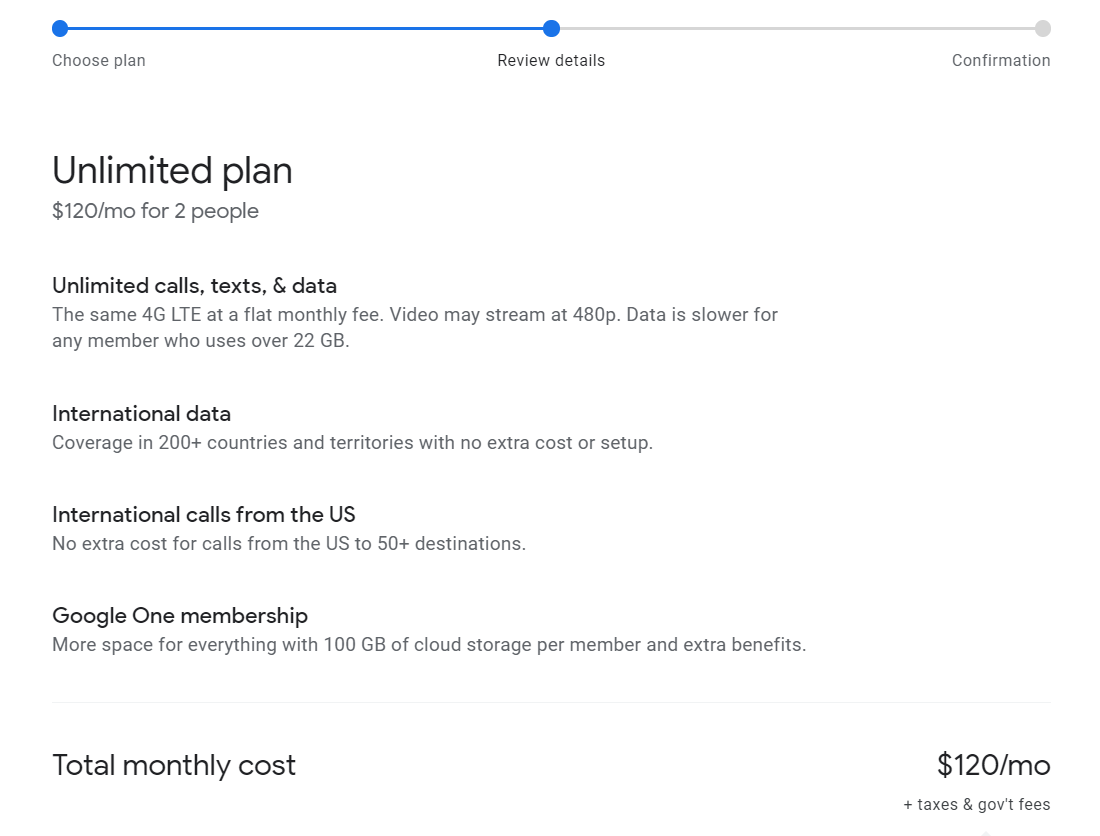This screenshot has width=1100, height=836.
Task: Click the Review details blue step dot
Action: [x=551, y=29]
